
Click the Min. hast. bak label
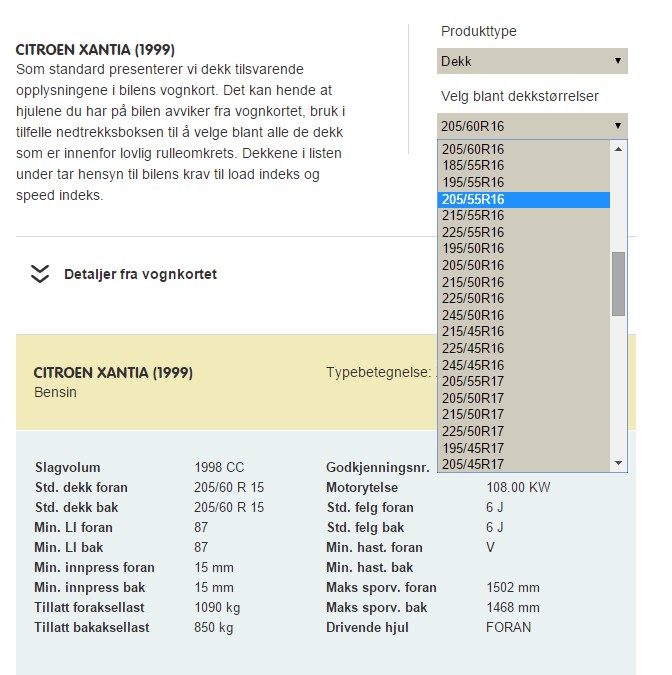pyautogui.click(x=370, y=567)
